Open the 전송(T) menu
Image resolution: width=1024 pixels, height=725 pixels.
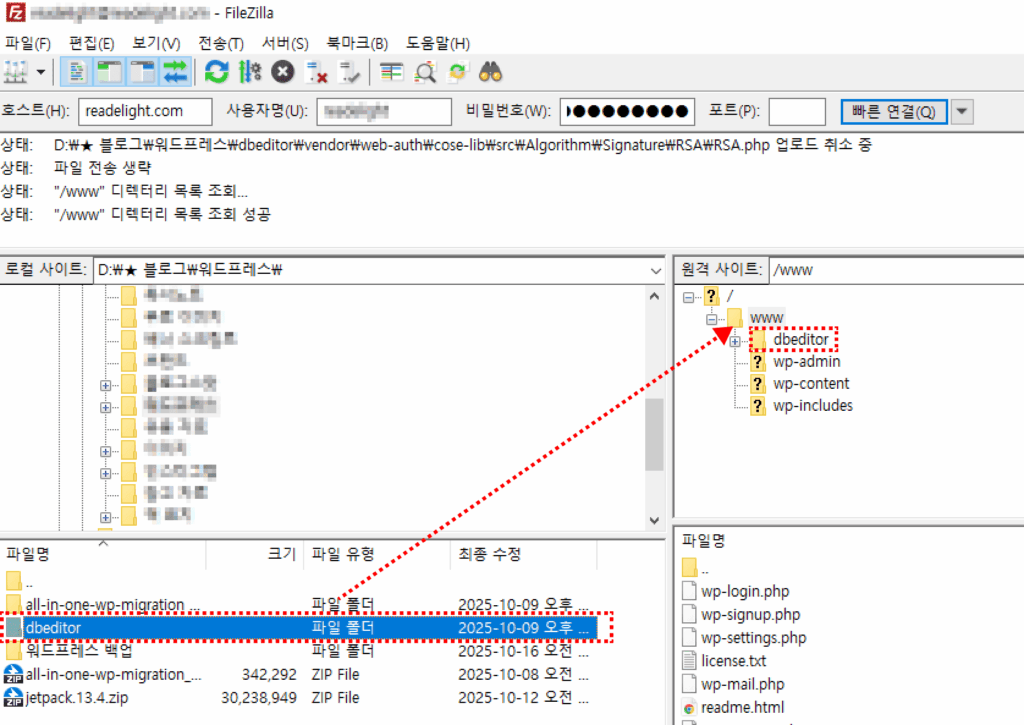tap(220, 43)
